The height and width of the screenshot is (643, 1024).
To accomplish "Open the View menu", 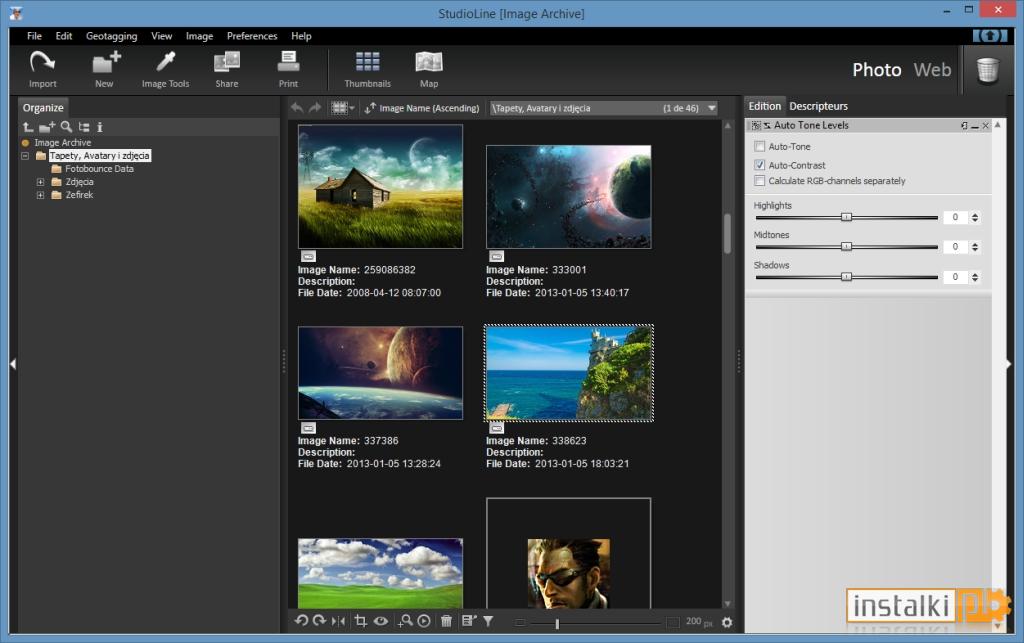I will (x=161, y=36).
